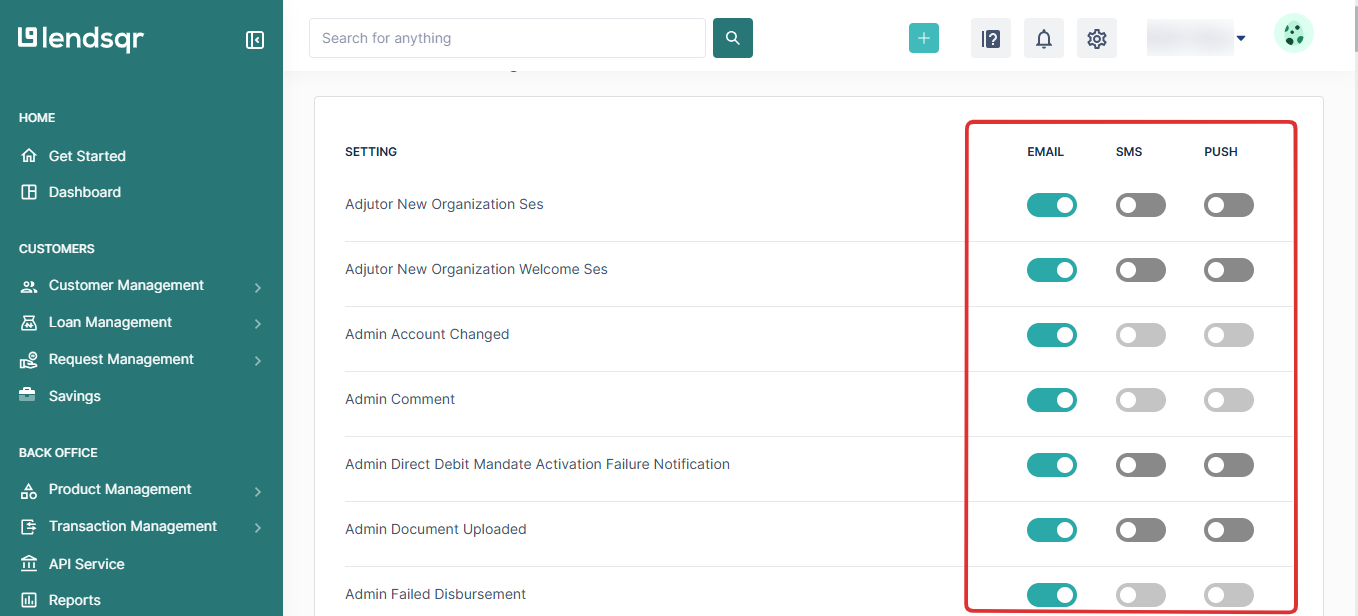
Task: Click the search magnifier button
Action: (733, 38)
